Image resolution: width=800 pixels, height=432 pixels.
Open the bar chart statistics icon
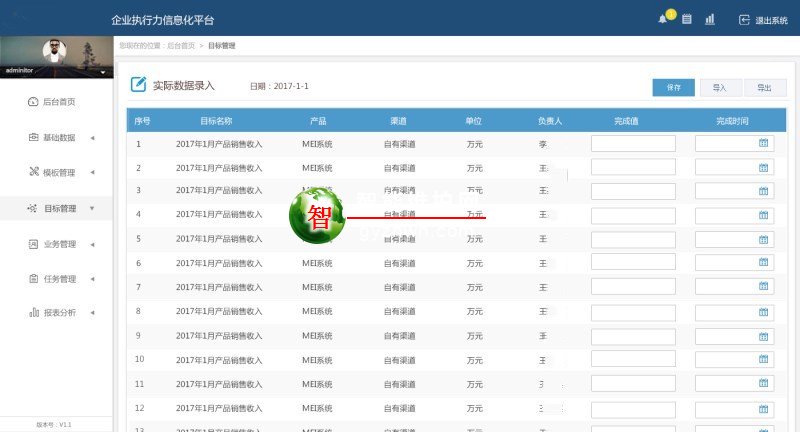pyautogui.click(x=710, y=19)
